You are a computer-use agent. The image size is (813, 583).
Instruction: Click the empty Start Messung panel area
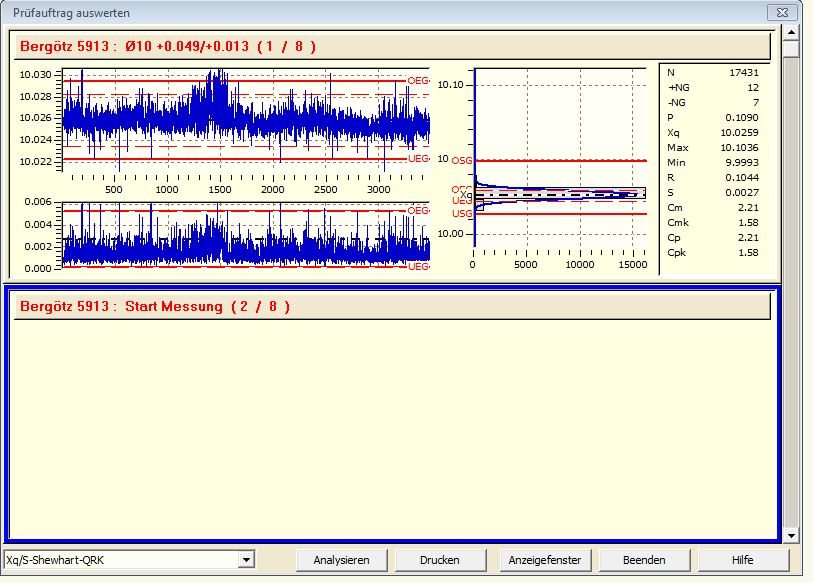tap(390, 430)
